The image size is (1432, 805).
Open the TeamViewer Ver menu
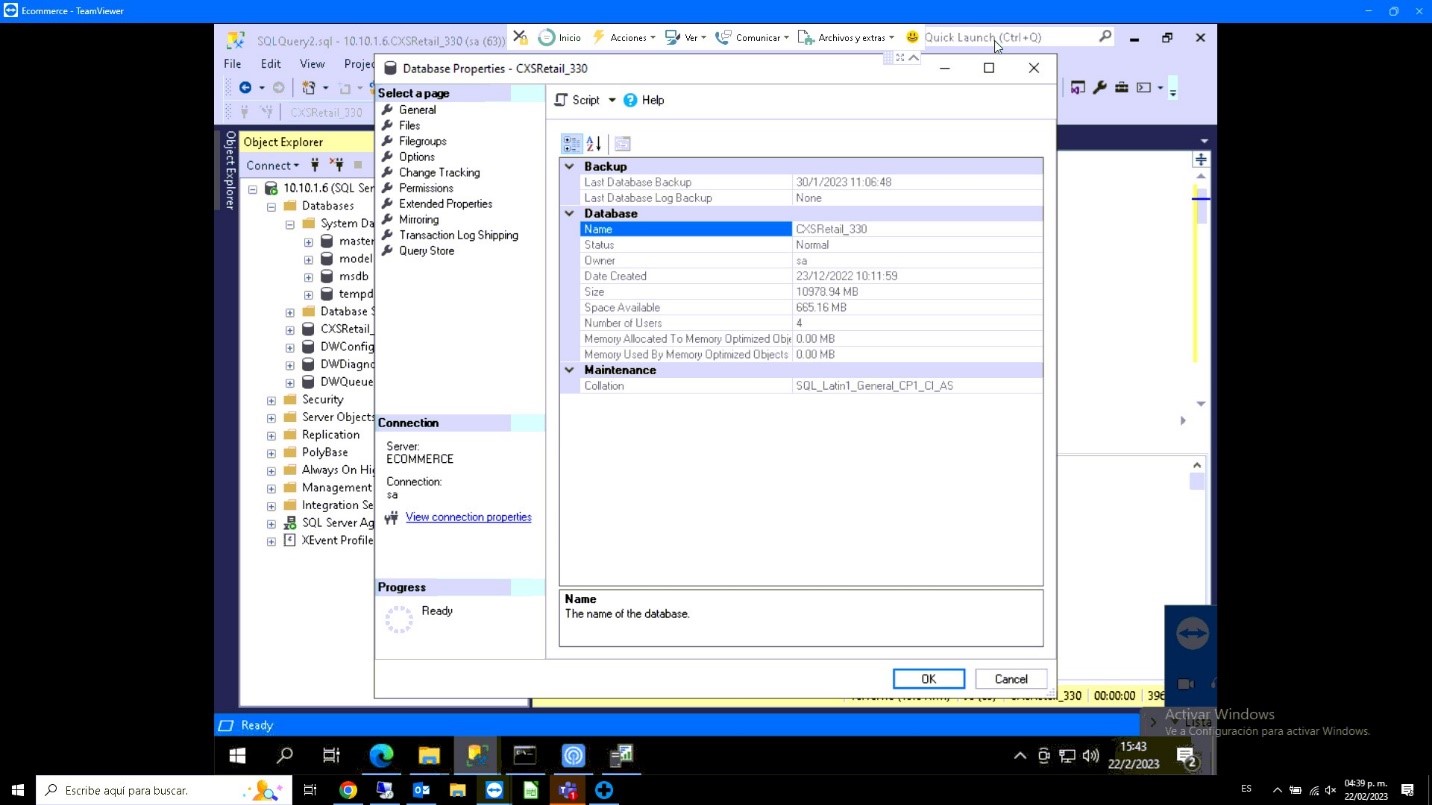686,38
